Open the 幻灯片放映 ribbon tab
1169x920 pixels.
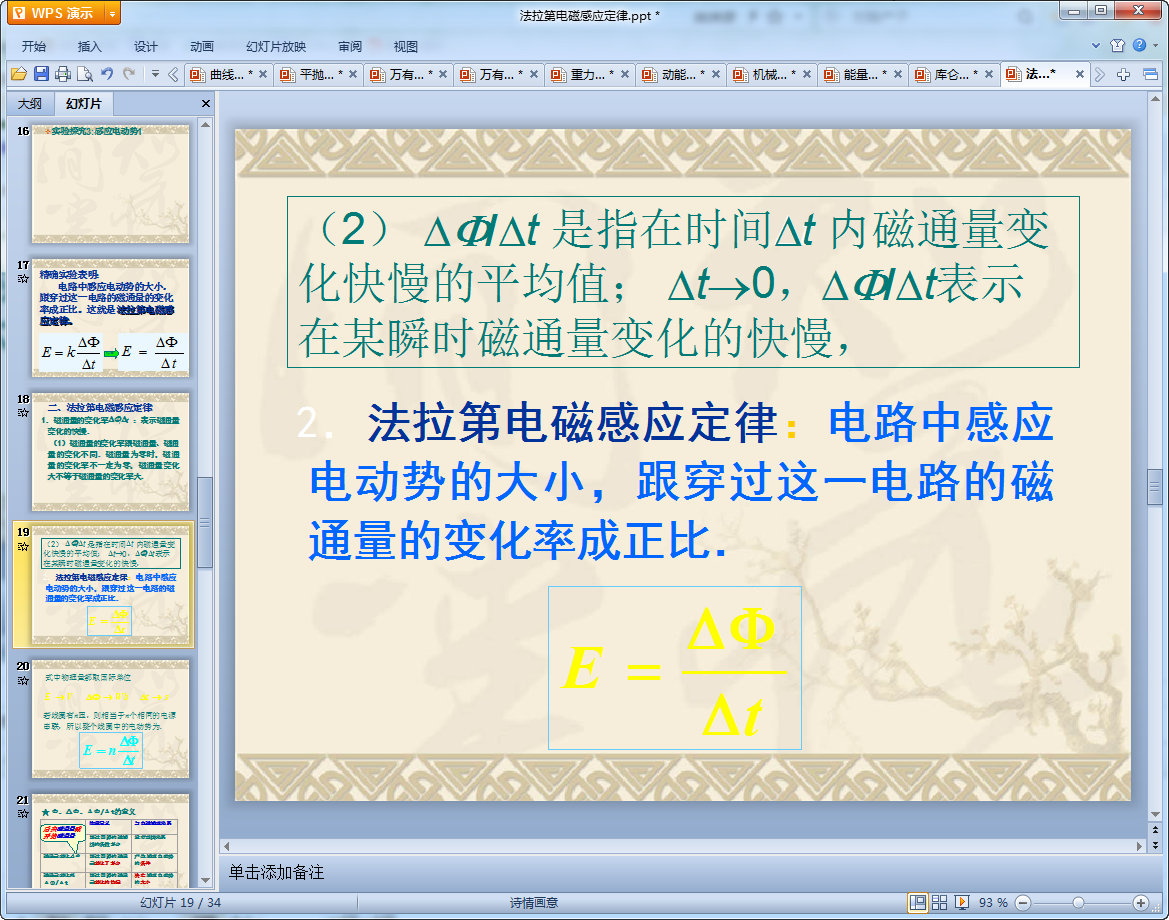[276, 47]
